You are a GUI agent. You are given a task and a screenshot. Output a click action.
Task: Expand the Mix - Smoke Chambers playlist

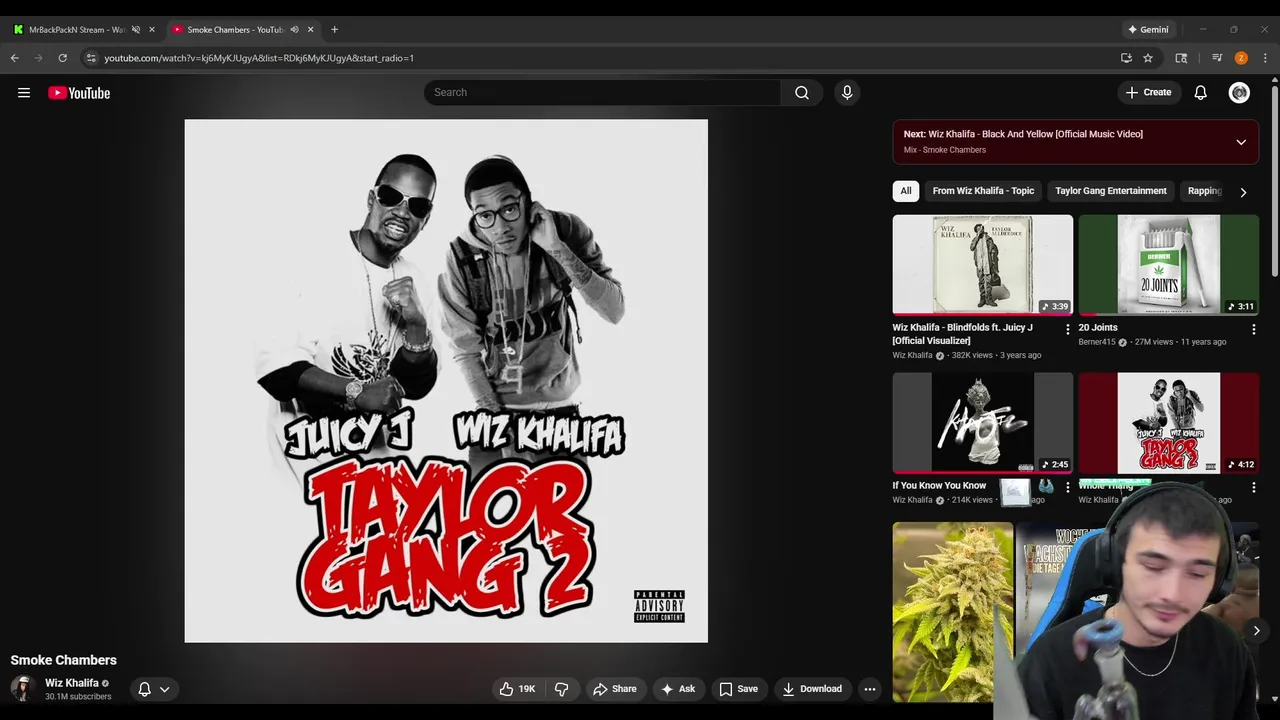[1241, 142]
